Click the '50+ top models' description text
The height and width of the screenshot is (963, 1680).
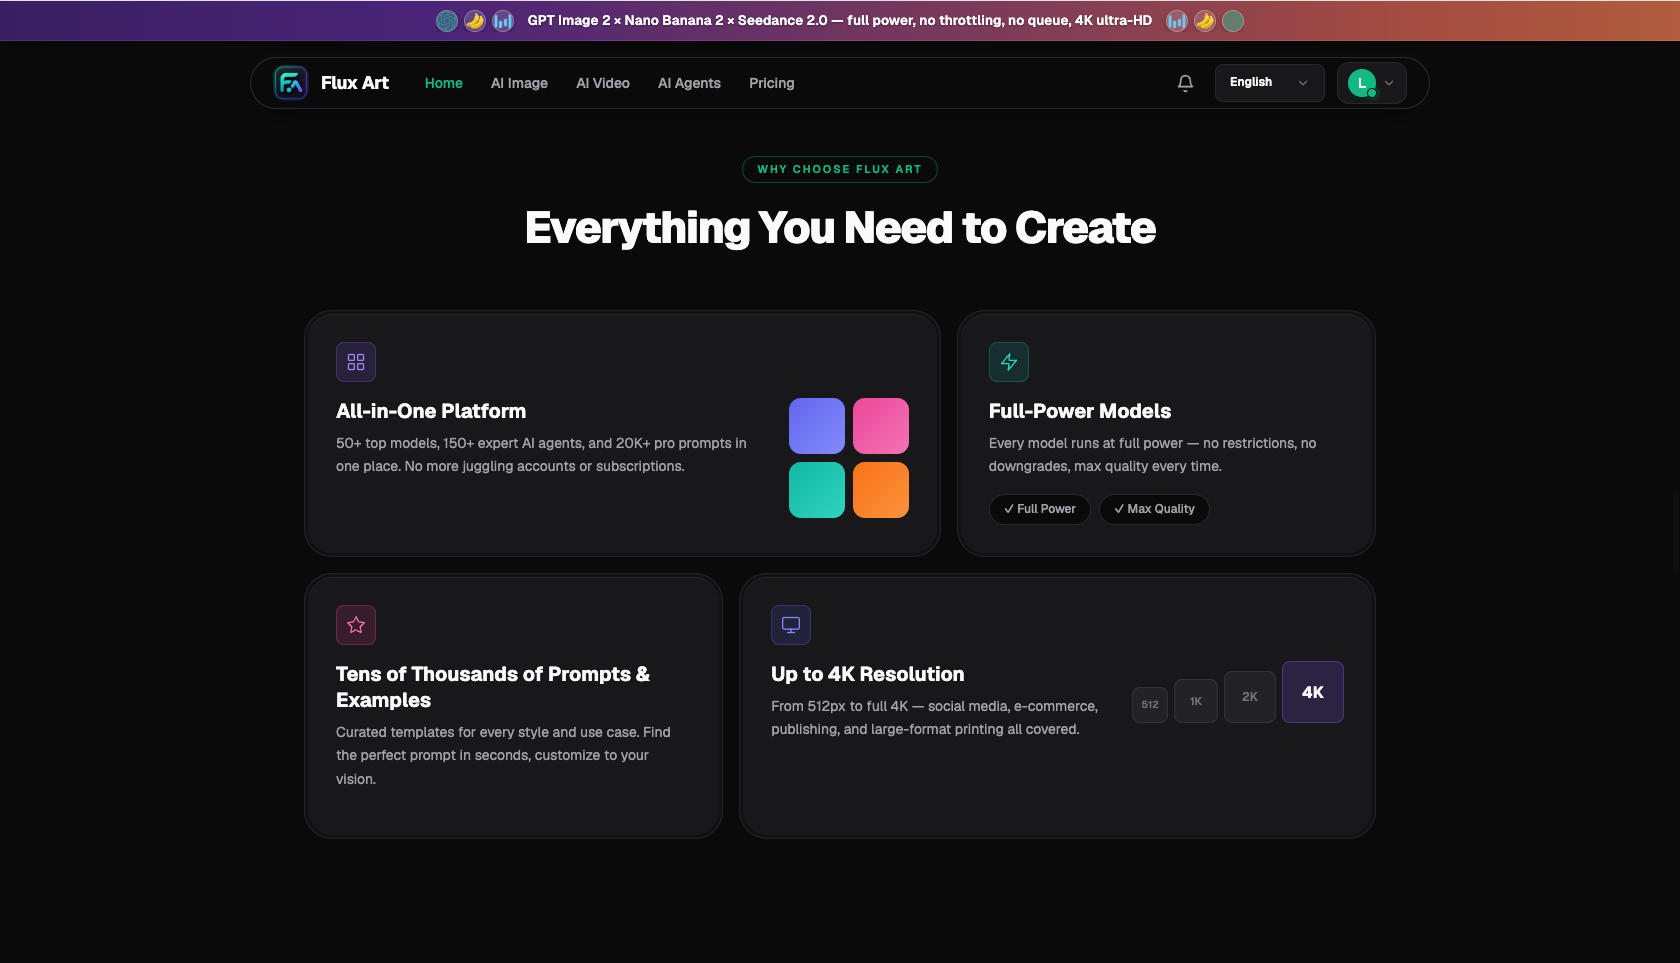pos(541,455)
